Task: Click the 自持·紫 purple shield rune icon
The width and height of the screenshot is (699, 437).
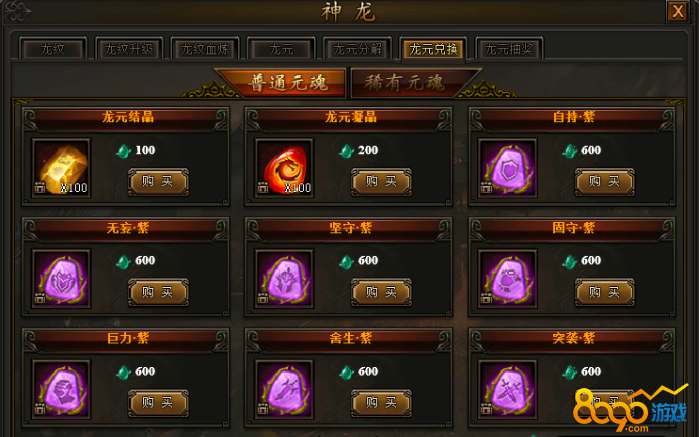Action: [x=508, y=168]
